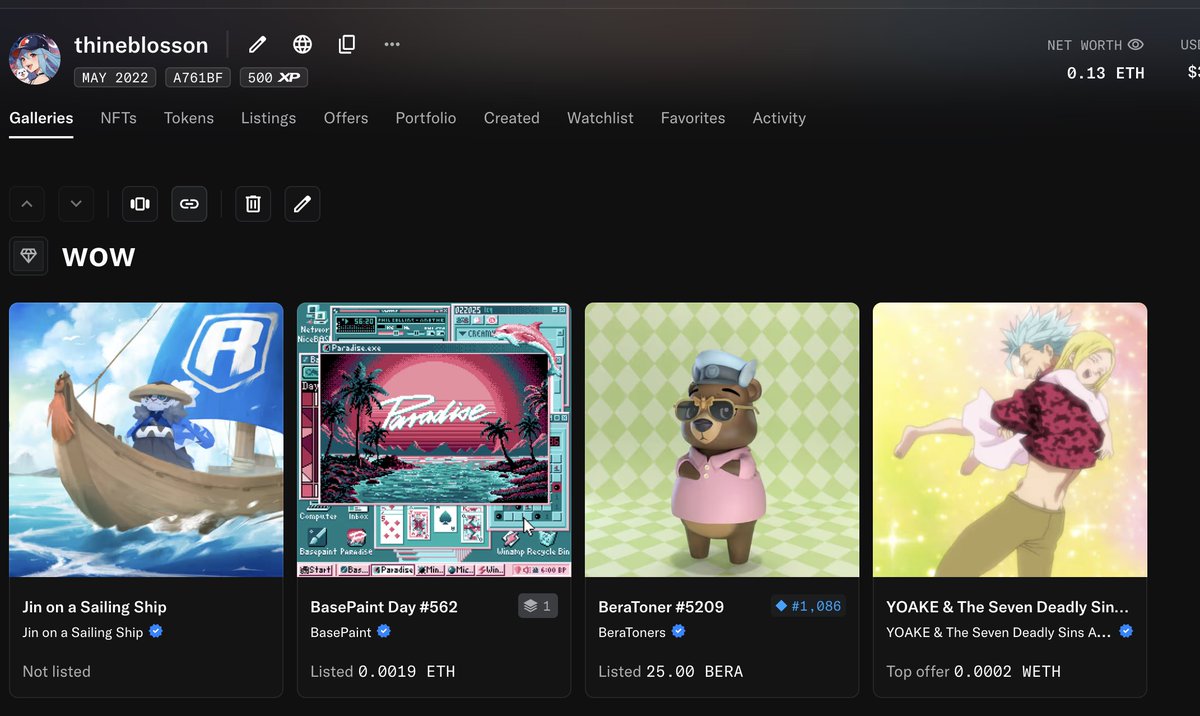Click the BeraToner #5209 title

point(661,607)
